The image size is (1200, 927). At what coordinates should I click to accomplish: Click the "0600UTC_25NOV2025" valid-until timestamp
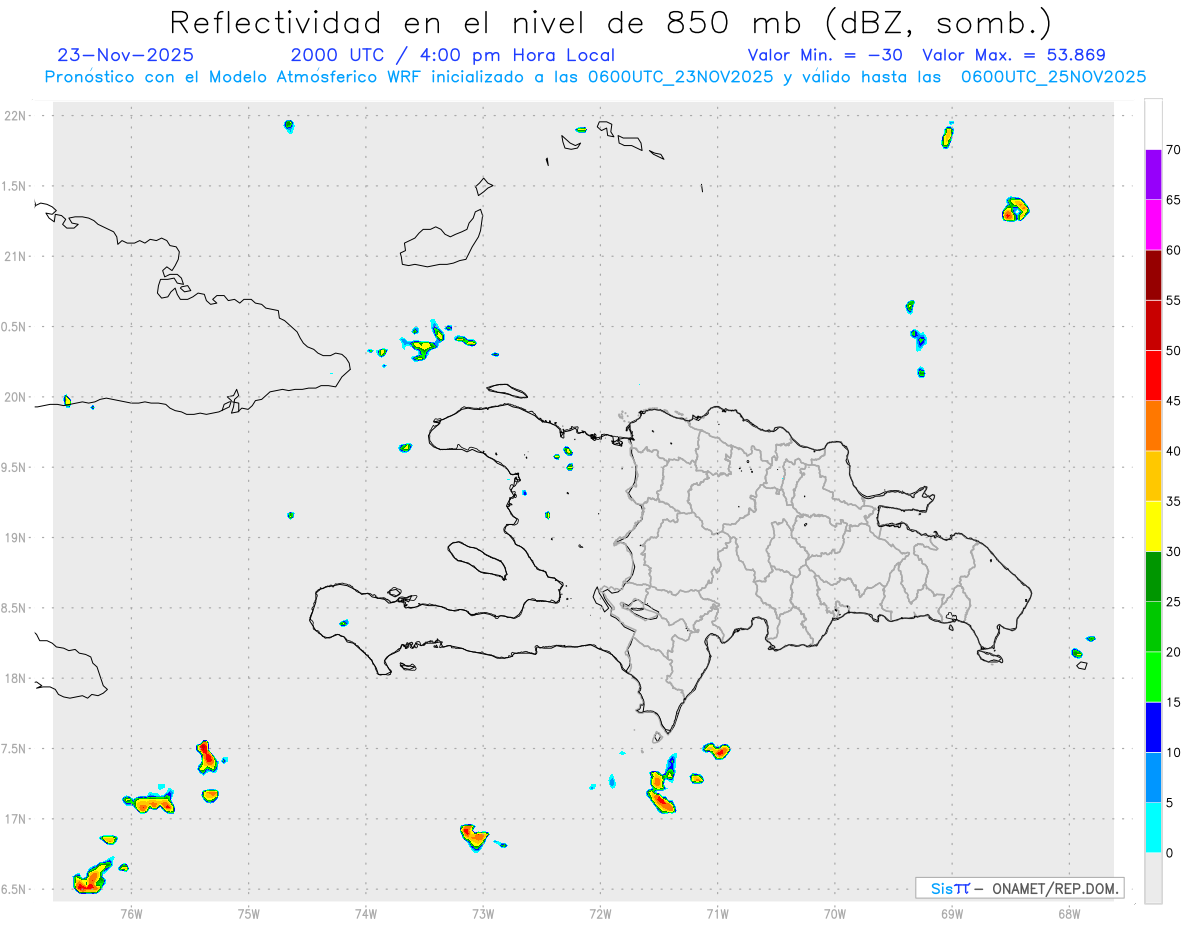click(x=1053, y=77)
